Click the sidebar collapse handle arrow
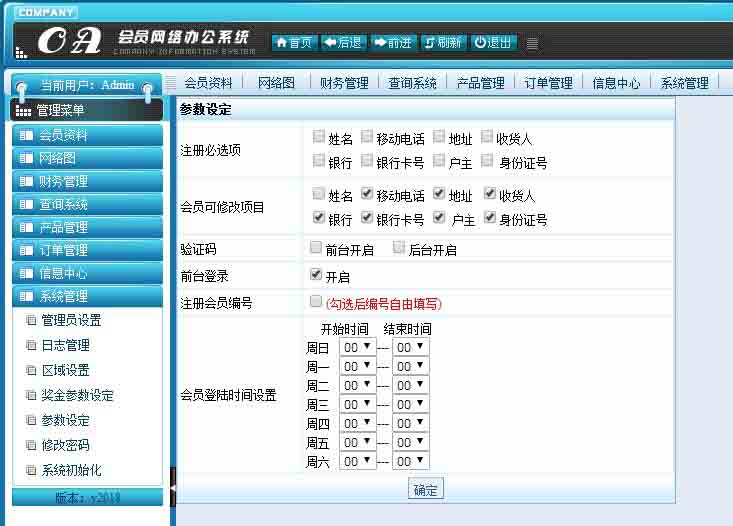 point(173,488)
